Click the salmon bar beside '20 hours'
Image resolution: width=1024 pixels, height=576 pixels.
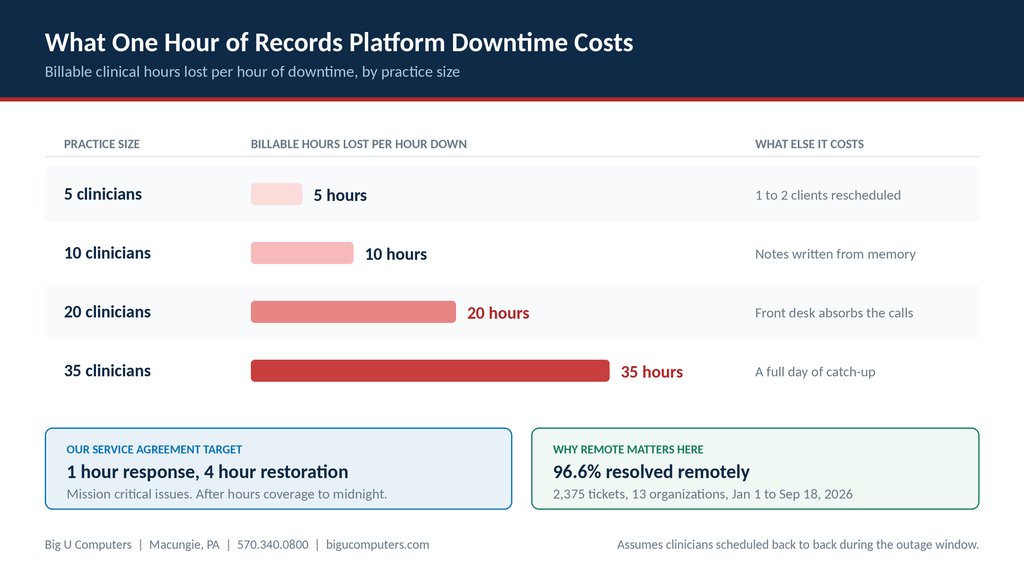click(x=353, y=312)
